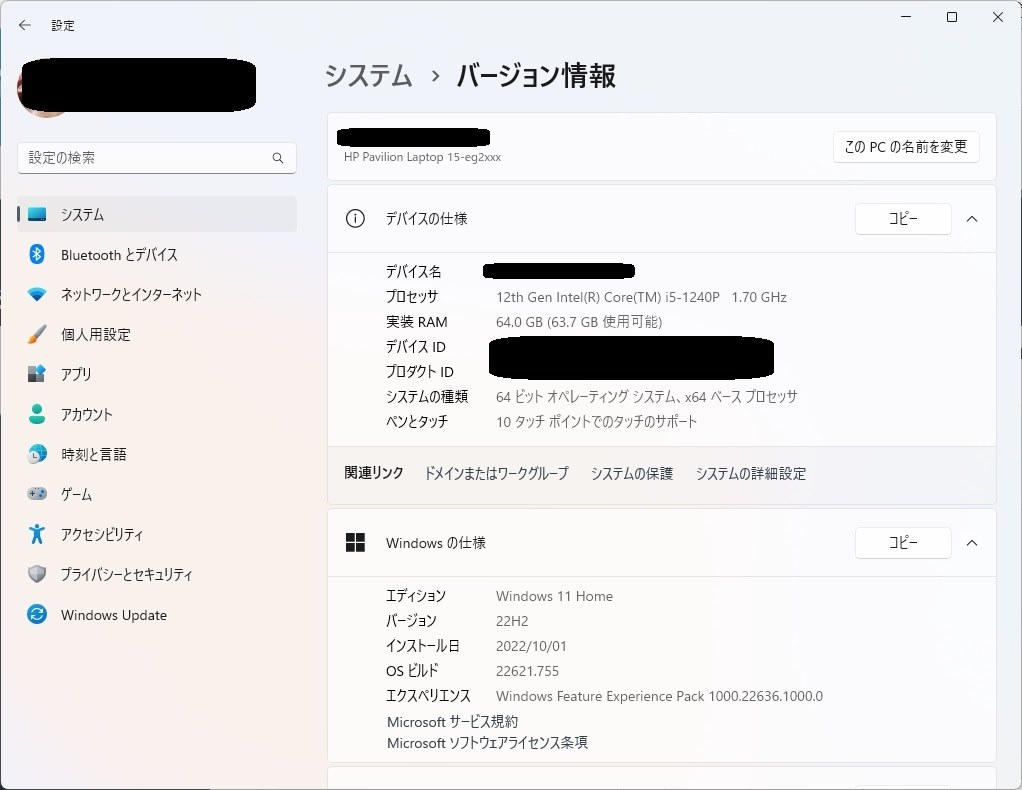Click the デバイスの仕様 info icon
Image resolution: width=1022 pixels, height=790 pixels.
pyautogui.click(x=355, y=218)
